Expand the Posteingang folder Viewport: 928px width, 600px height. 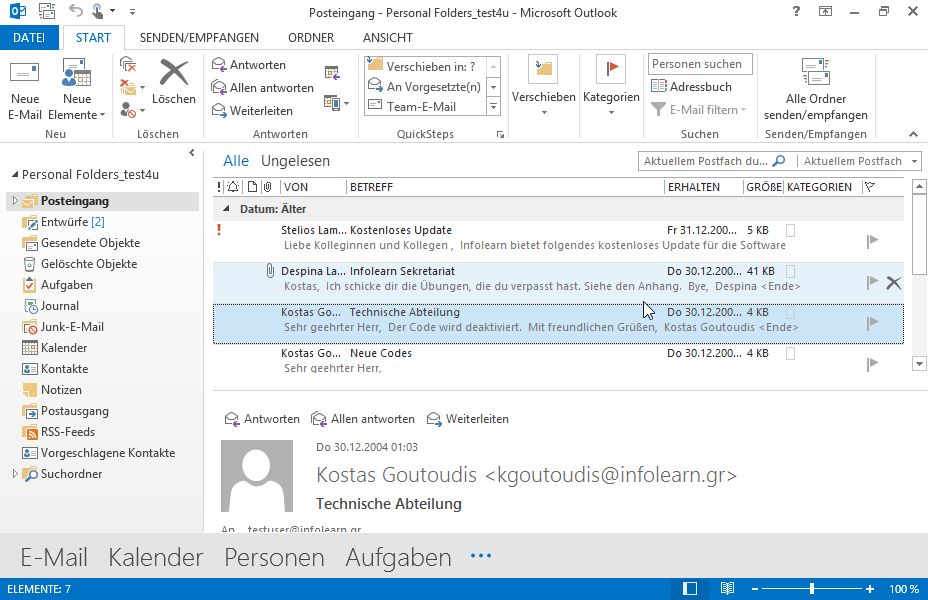[x=15, y=201]
